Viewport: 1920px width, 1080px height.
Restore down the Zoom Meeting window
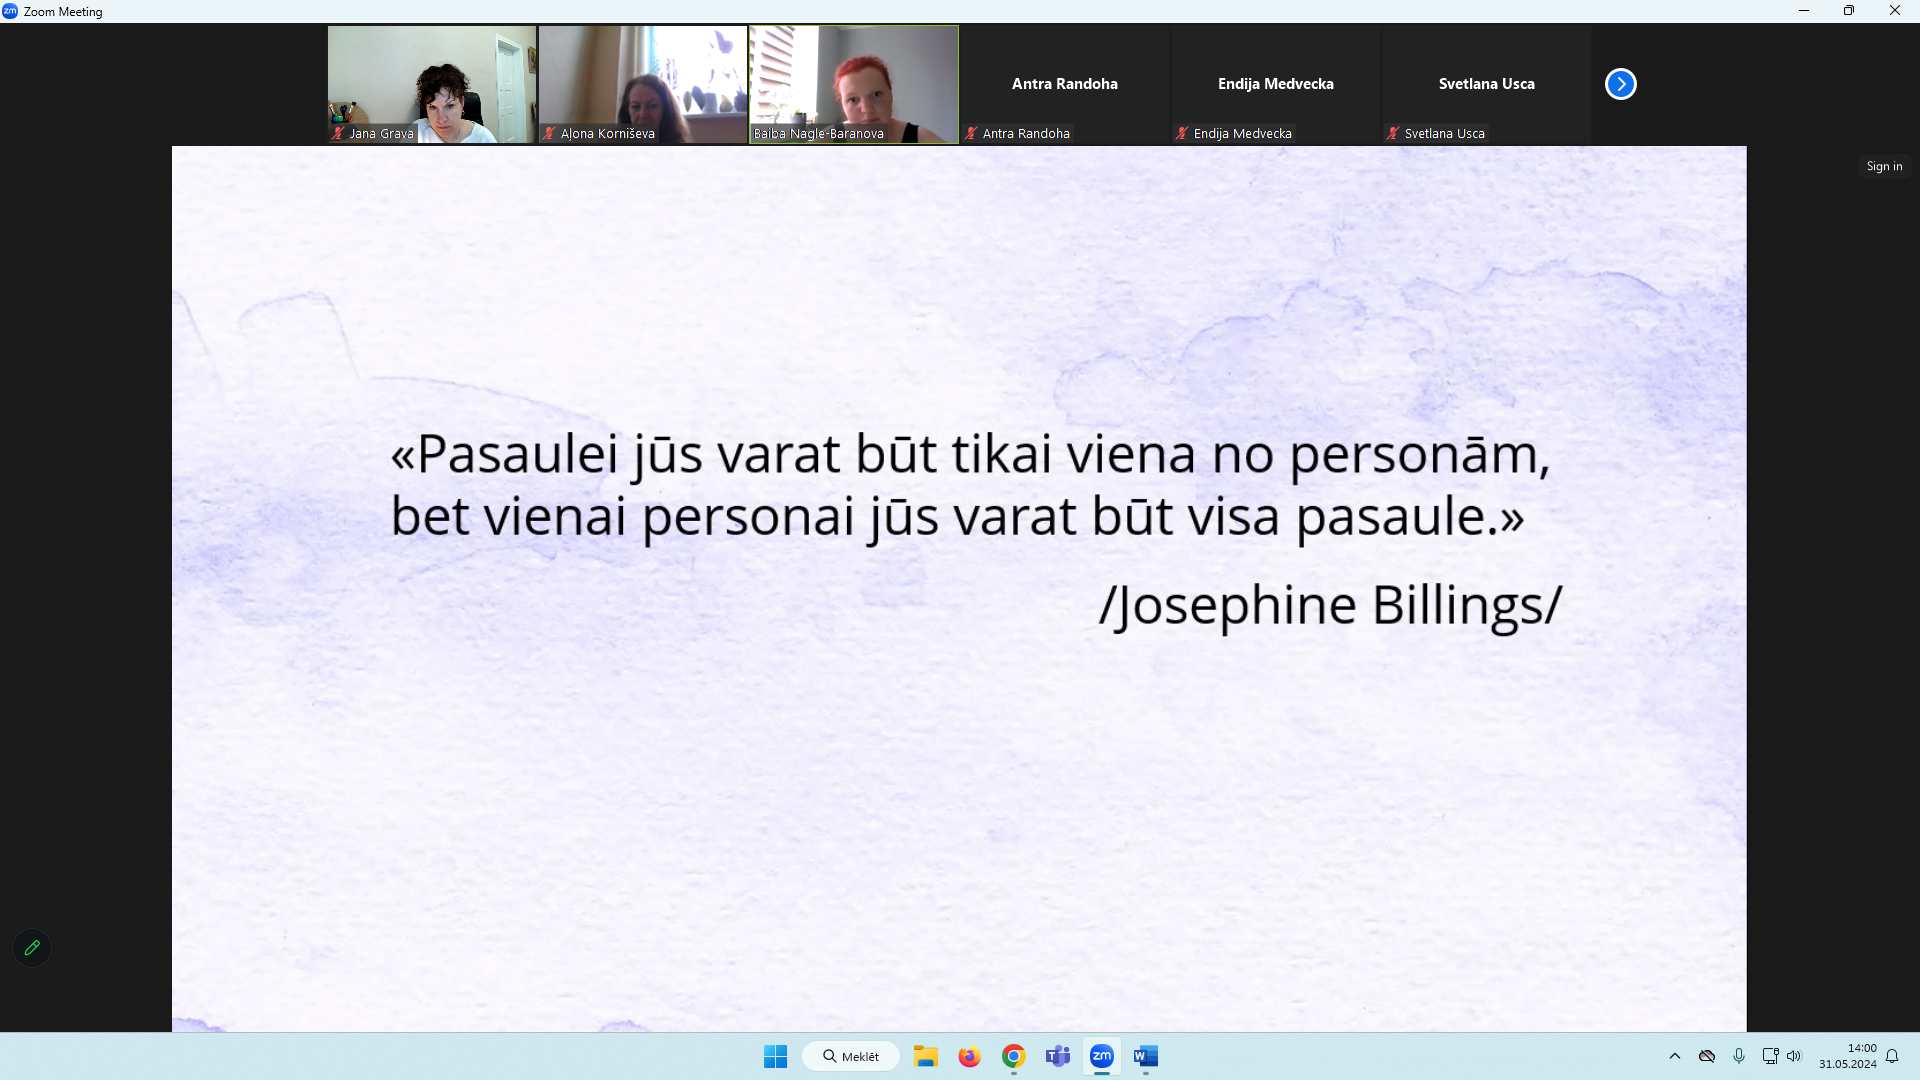[1849, 11]
